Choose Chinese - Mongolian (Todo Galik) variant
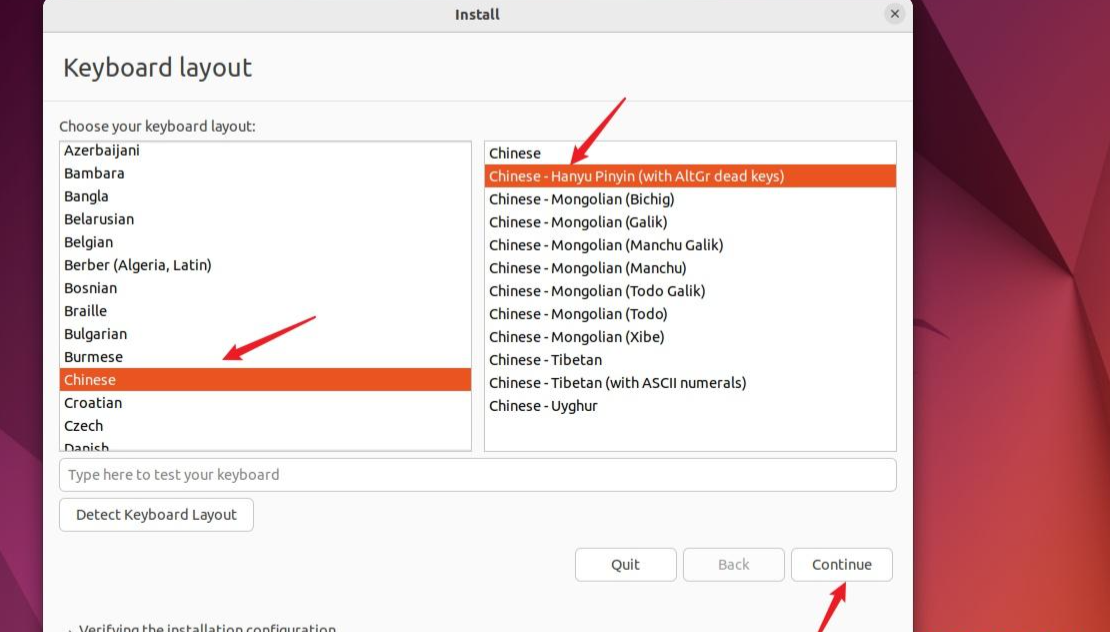Screen dimensions: 1110x632 (x=690, y=292)
